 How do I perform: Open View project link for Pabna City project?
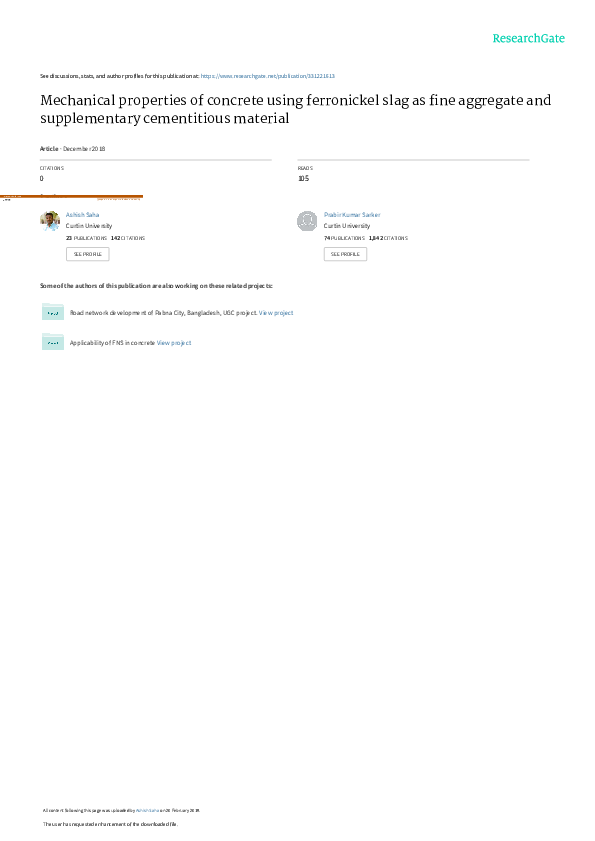[x=276, y=313]
